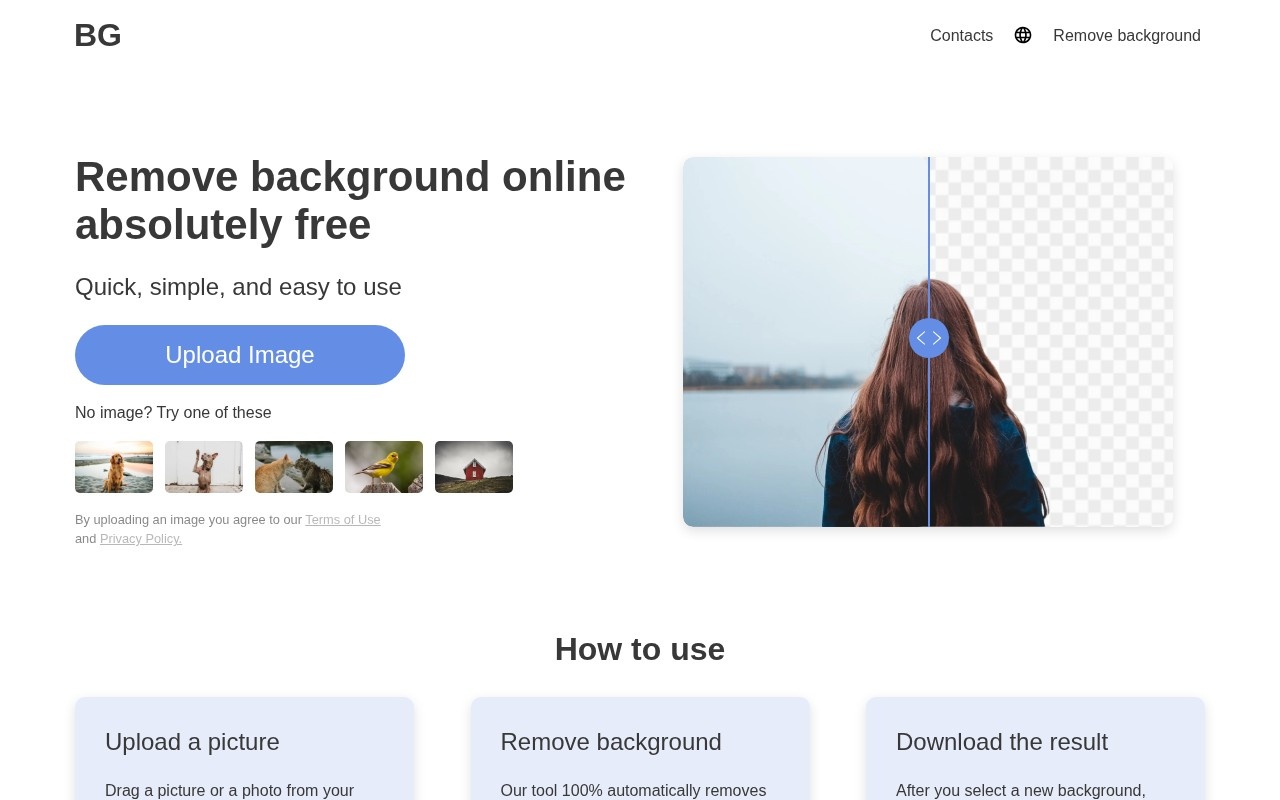
Task: Open the Privacy Policy link
Action: pyautogui.click(x=141, y=539)
